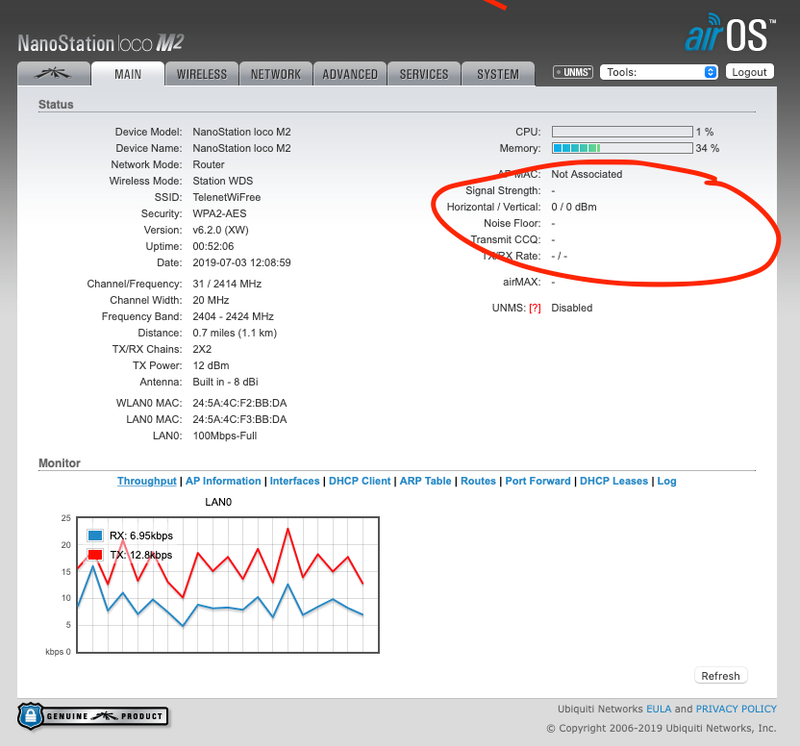The width and height of the screenshot is (800, 746).
Task: Open the EULA link
Action: tap(659, 709)
